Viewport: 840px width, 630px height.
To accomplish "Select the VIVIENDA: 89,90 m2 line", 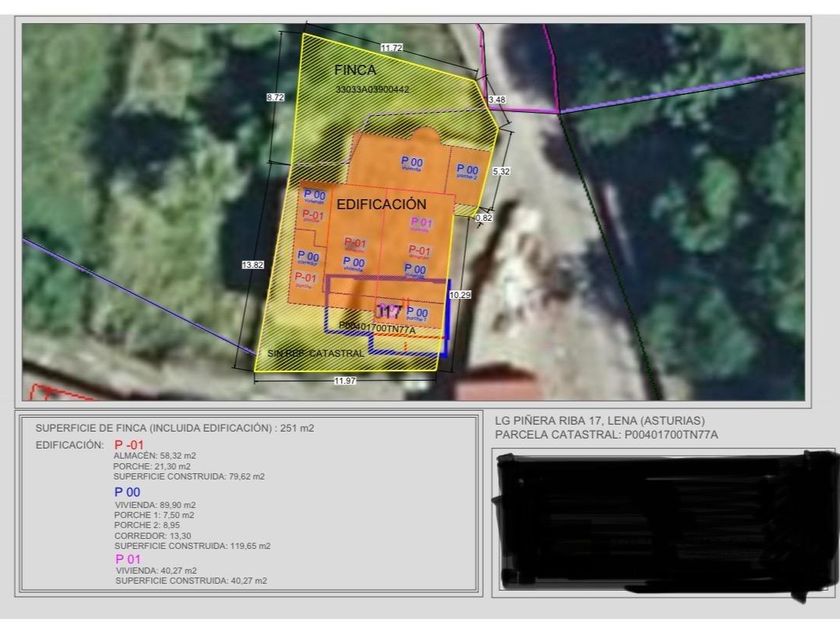I will [x=155, y=505].
